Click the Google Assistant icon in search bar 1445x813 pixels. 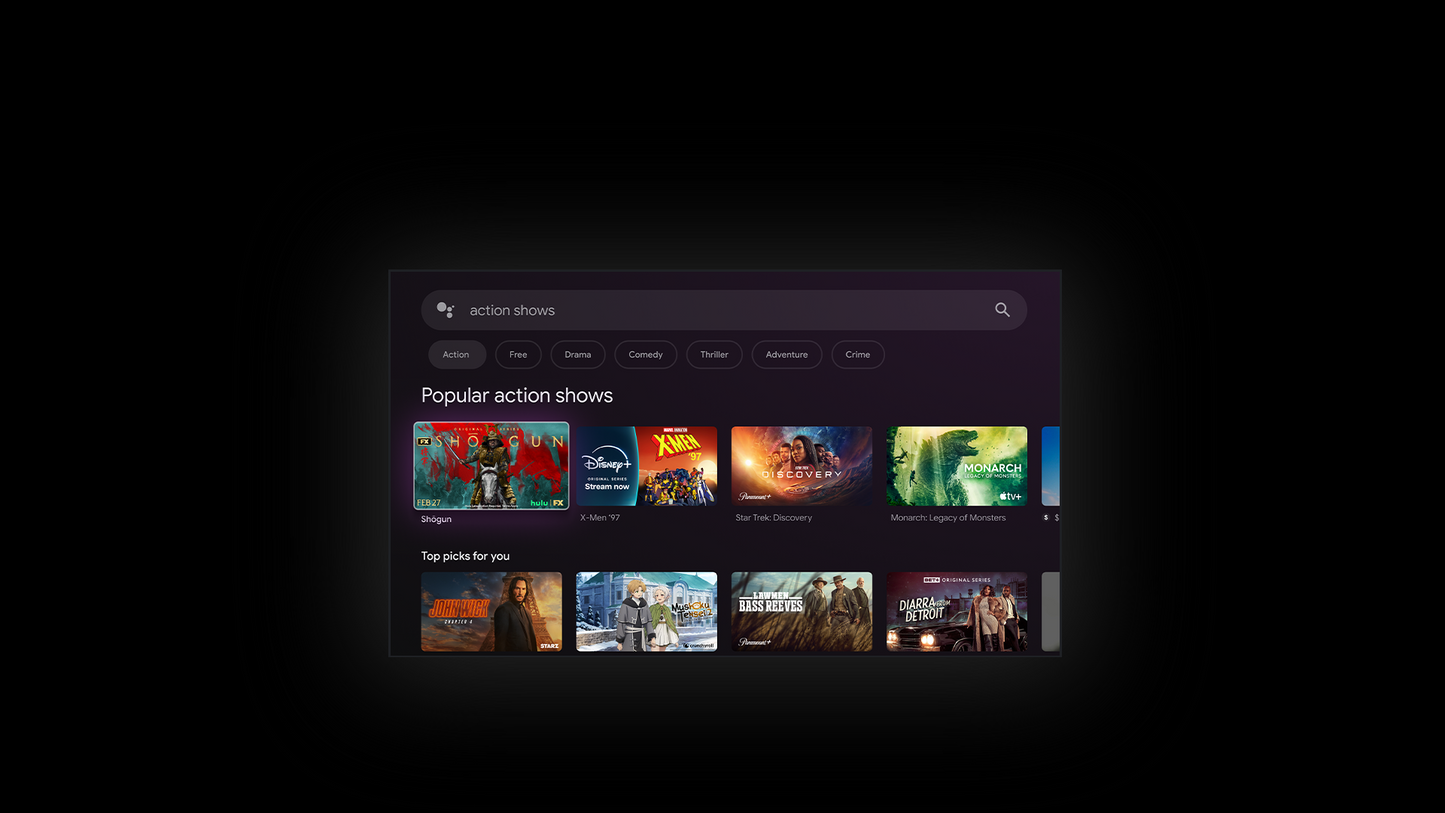point(446,310)
